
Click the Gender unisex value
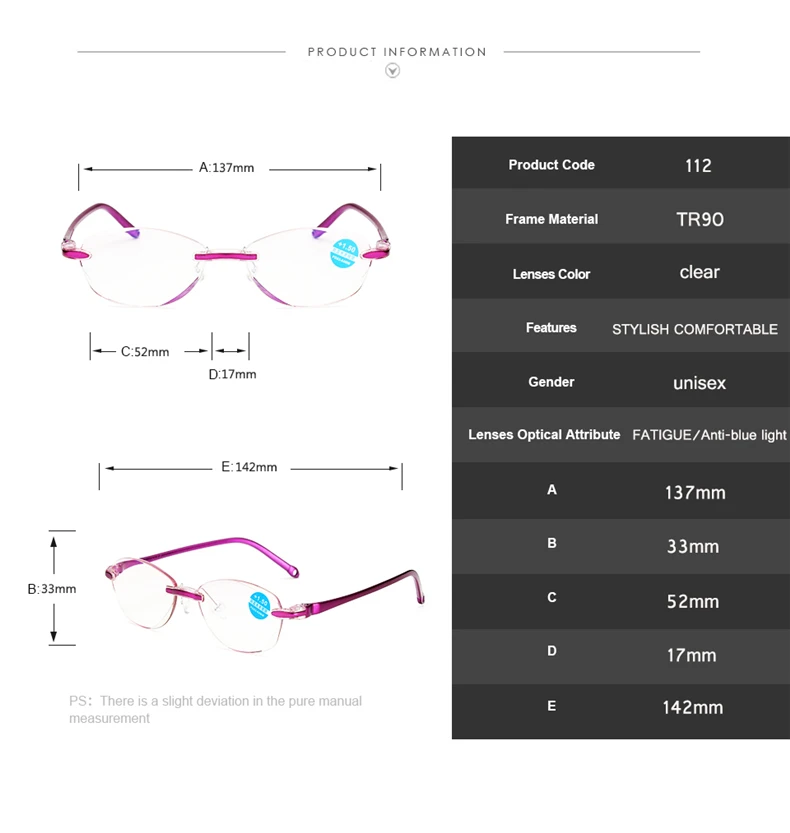point(699,383)
